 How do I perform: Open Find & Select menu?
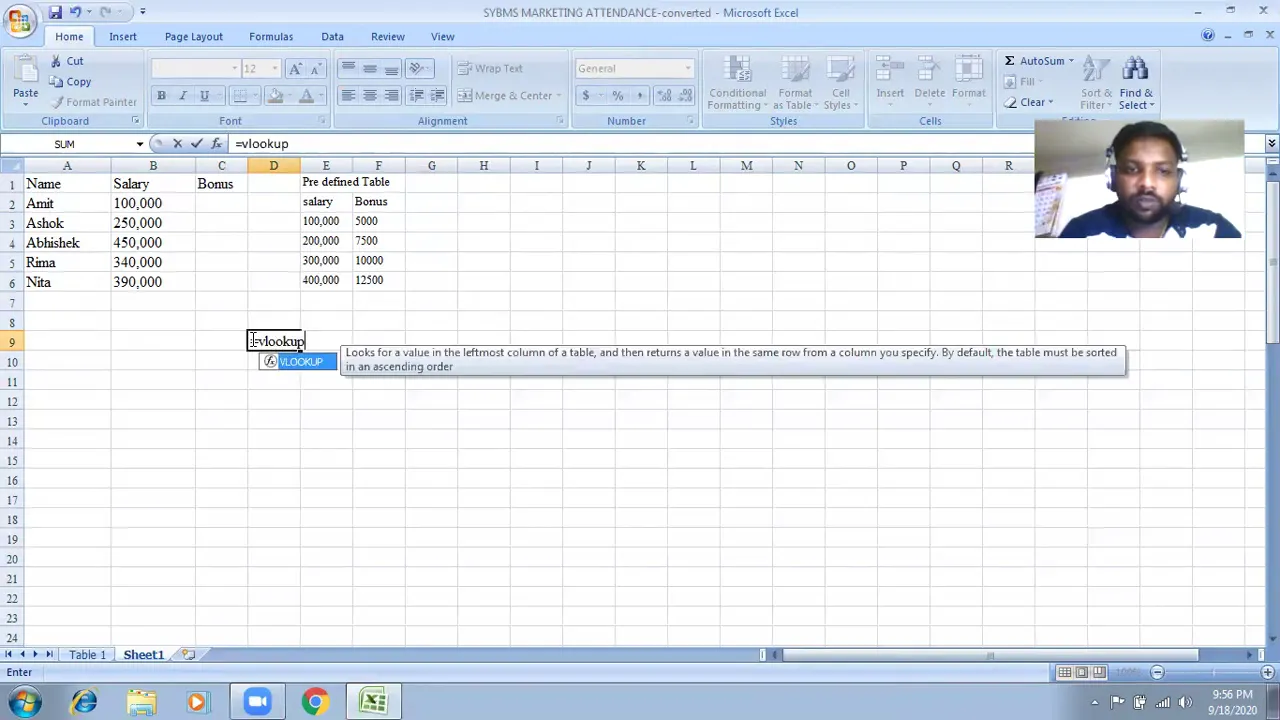[1136, 83]
